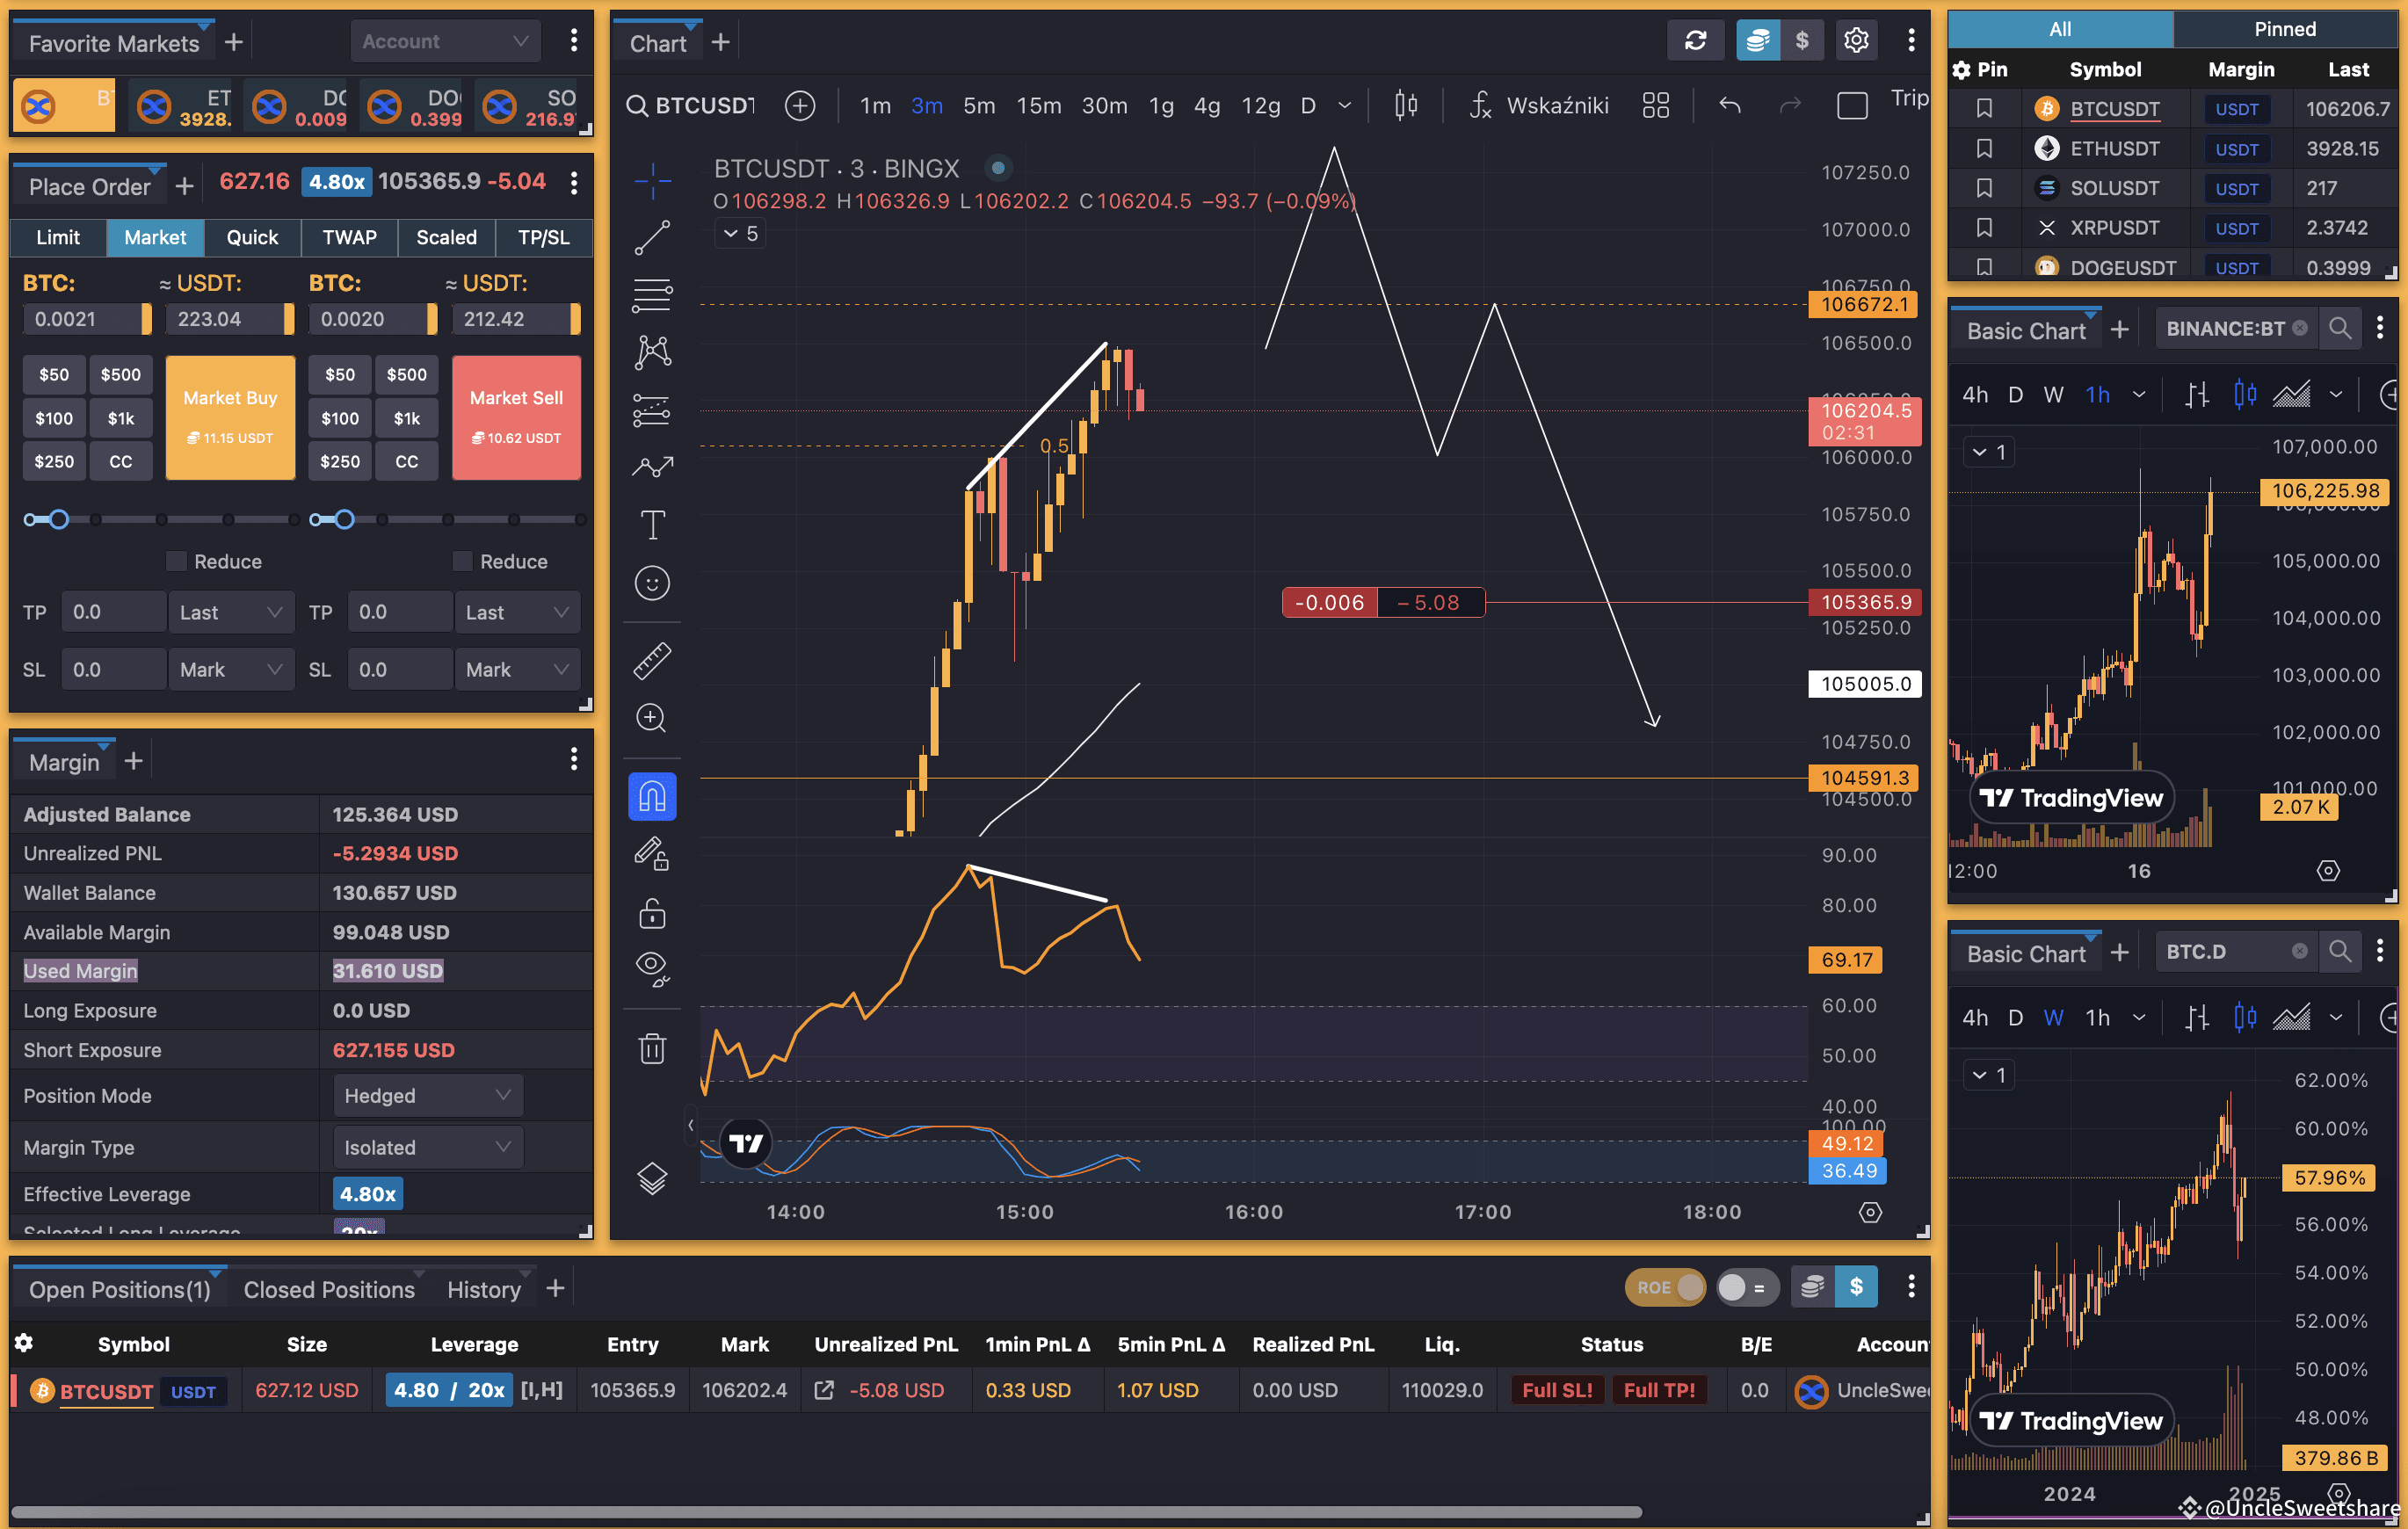Select the crosshair cursor tool

652,181
